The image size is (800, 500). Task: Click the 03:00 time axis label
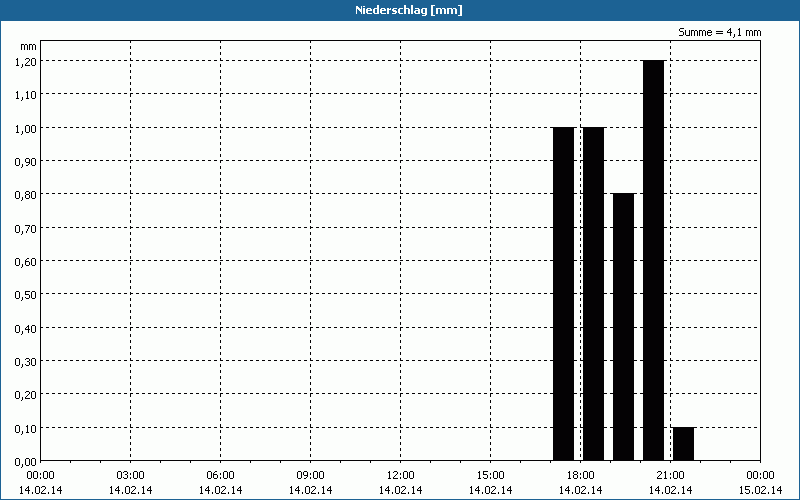131,476
